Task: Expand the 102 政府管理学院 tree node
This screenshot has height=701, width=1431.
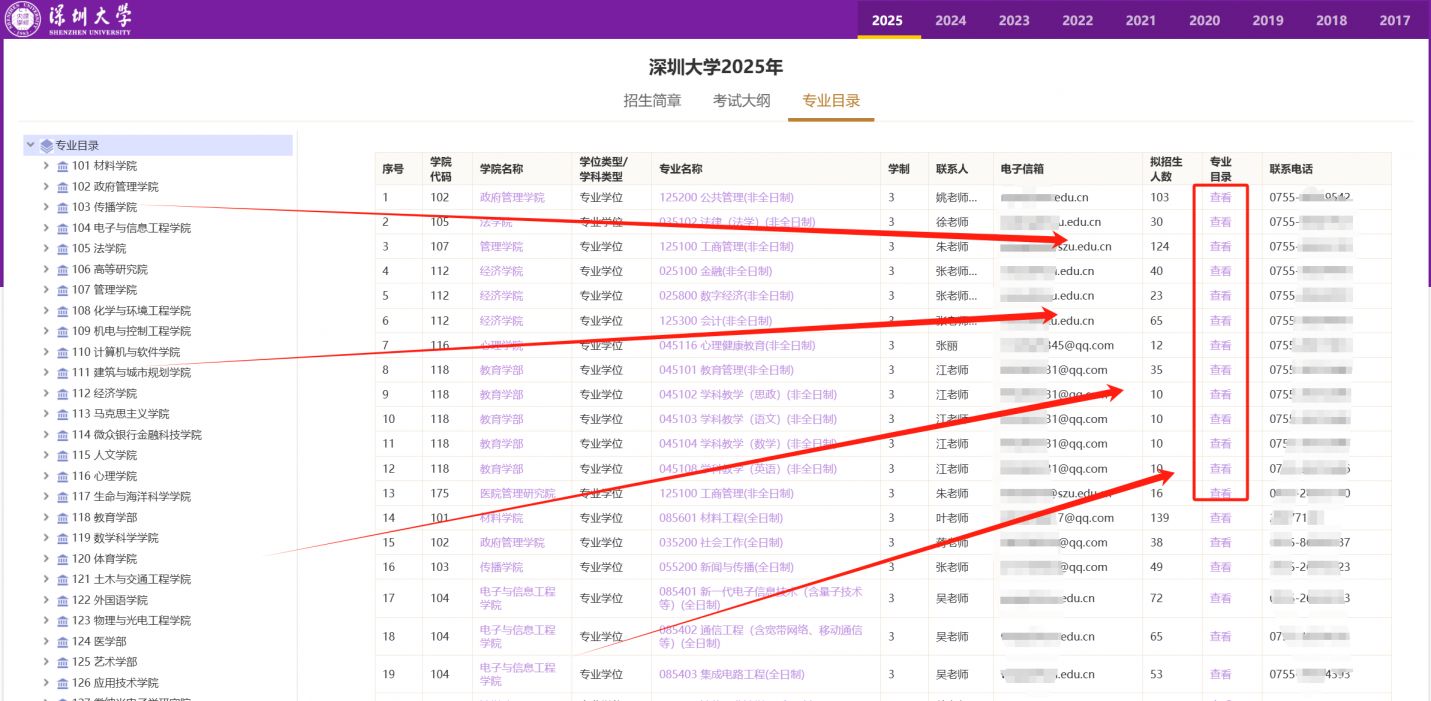Action: [x=46, y=187]
